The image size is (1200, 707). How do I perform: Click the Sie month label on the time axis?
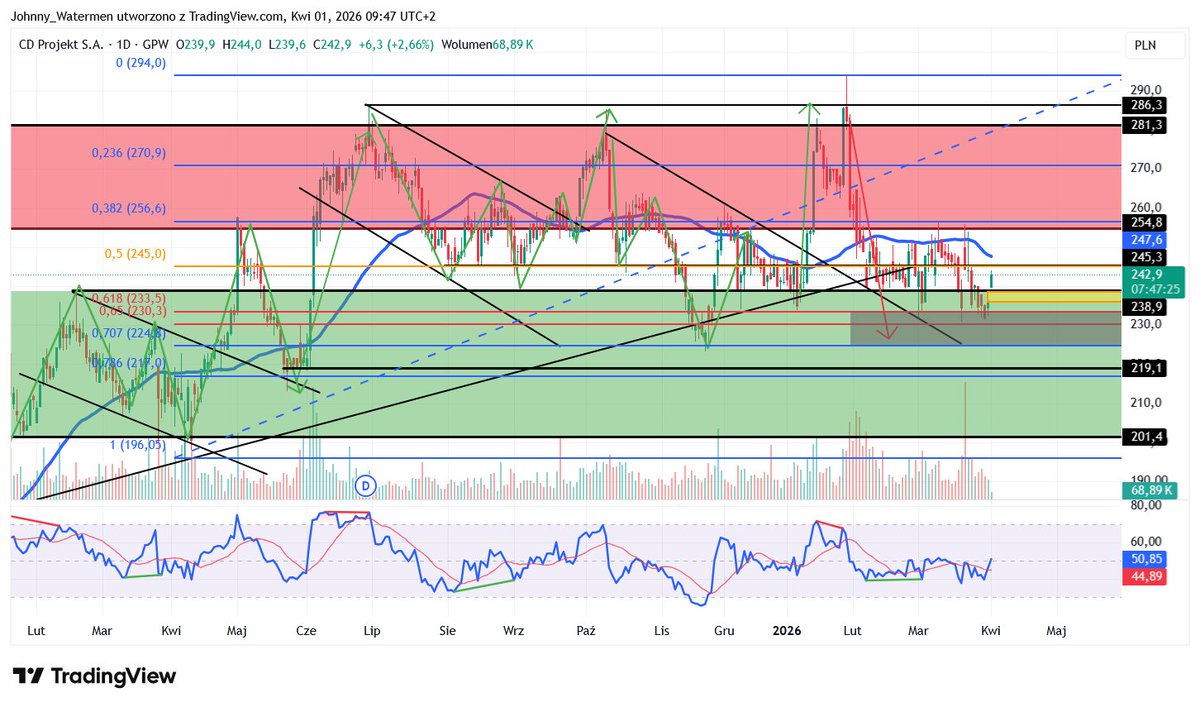447,632
